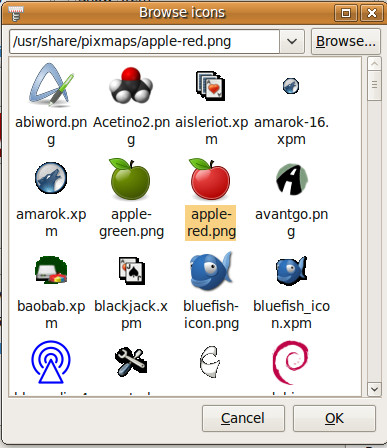Screen dimensions: 387x448
Task: Click the "aisleriot.xpm" file name label
Action: (x=212, y=131)
